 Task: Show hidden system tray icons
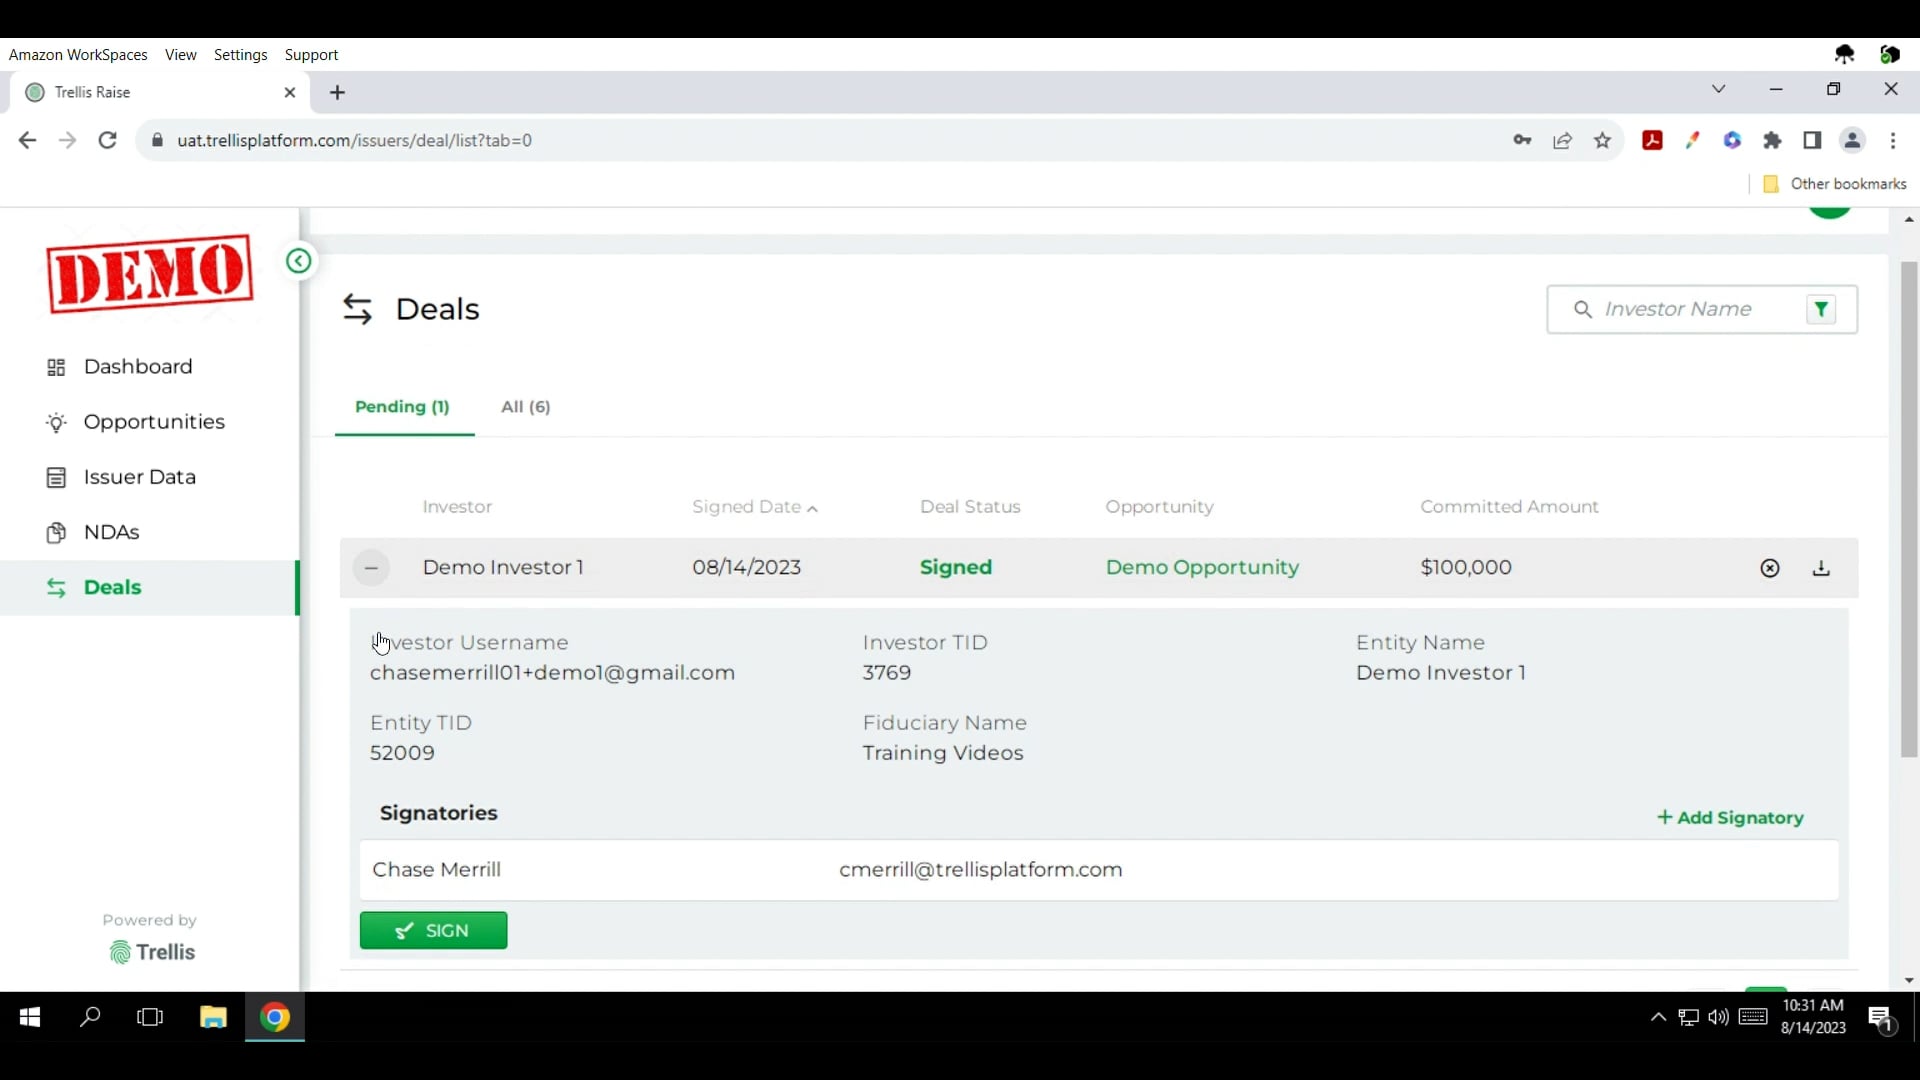[1657, 1017]
